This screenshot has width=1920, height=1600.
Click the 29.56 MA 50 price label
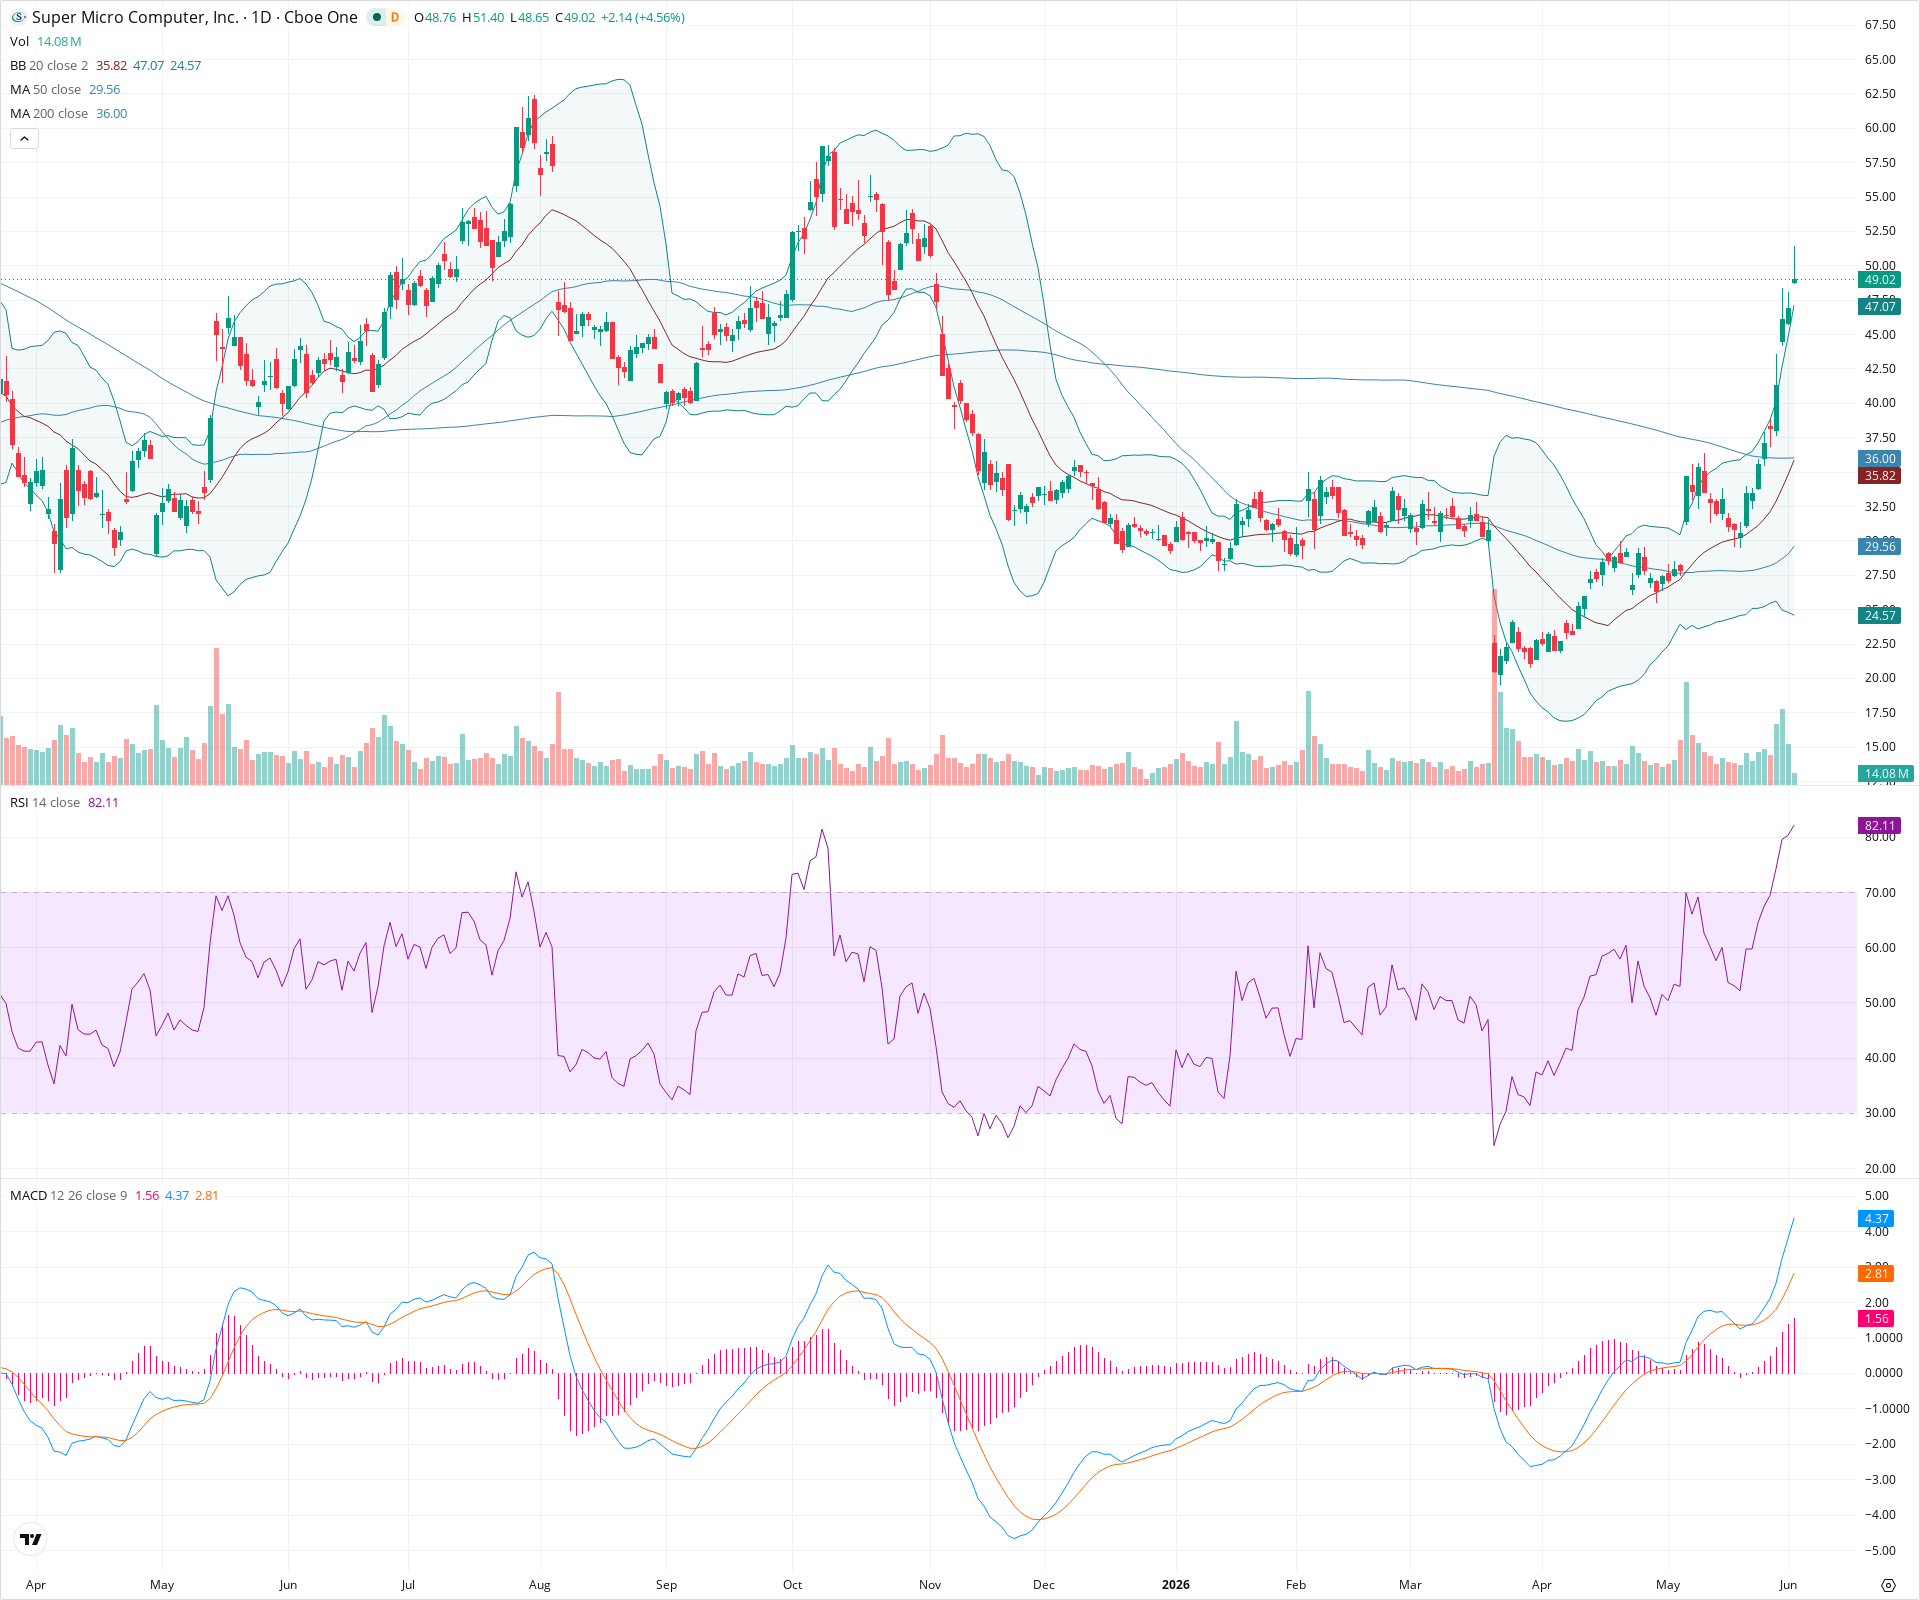coord(1880,546)
